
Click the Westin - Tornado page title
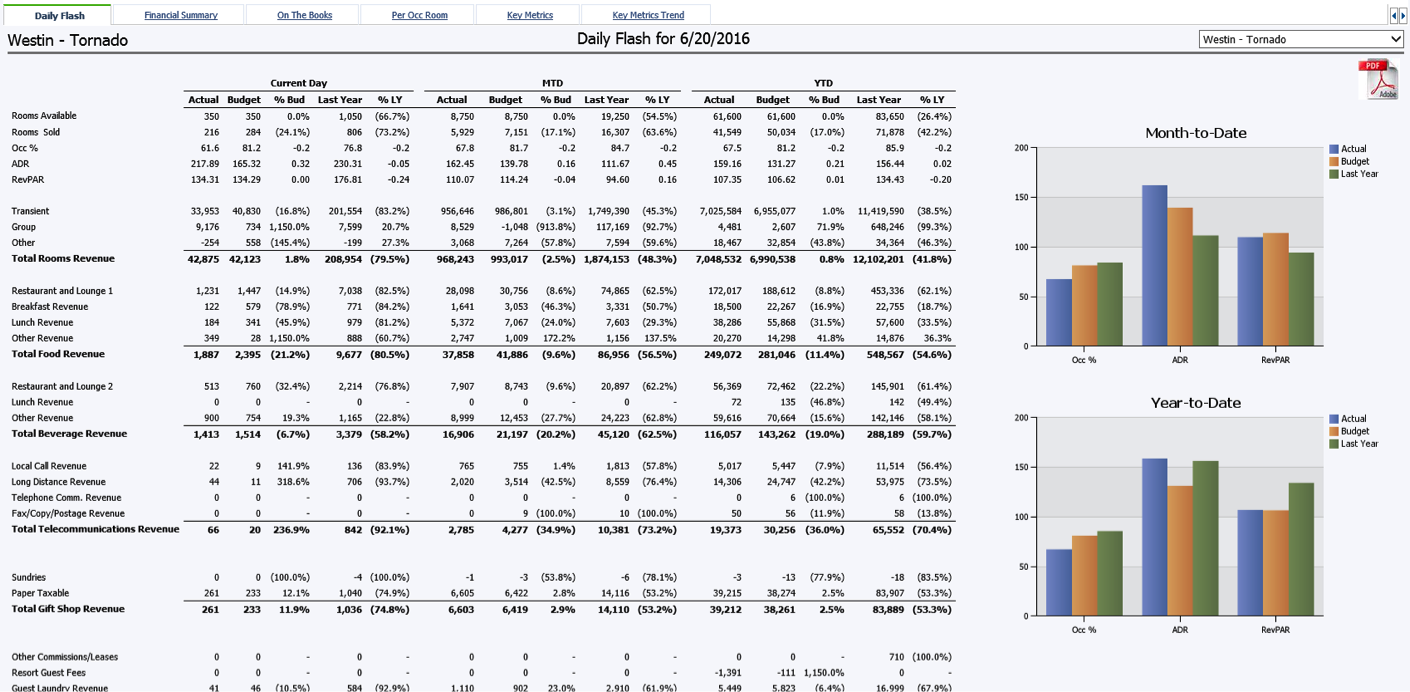click(68, 40)
